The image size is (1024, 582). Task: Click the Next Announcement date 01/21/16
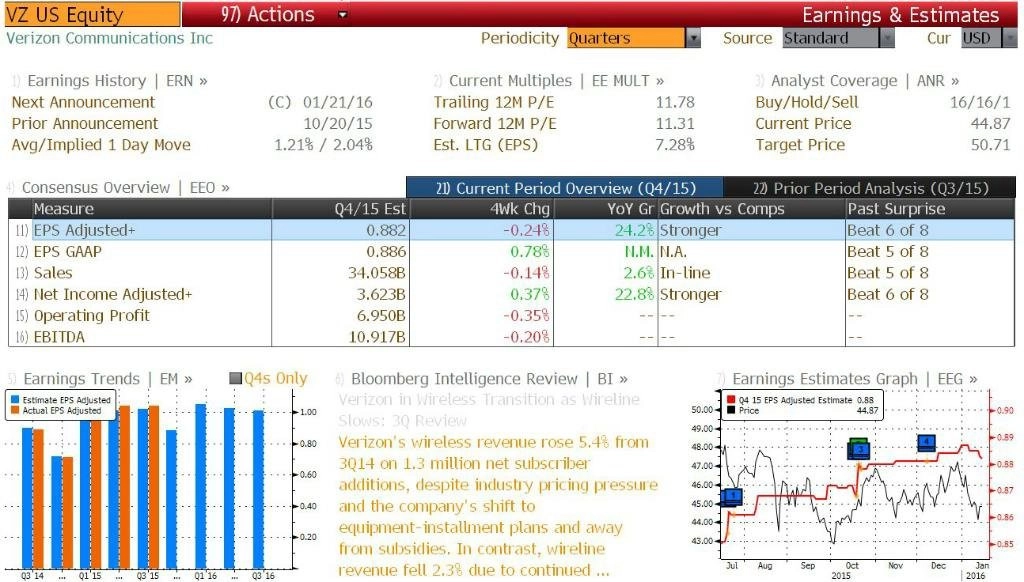tap(338, 103)
